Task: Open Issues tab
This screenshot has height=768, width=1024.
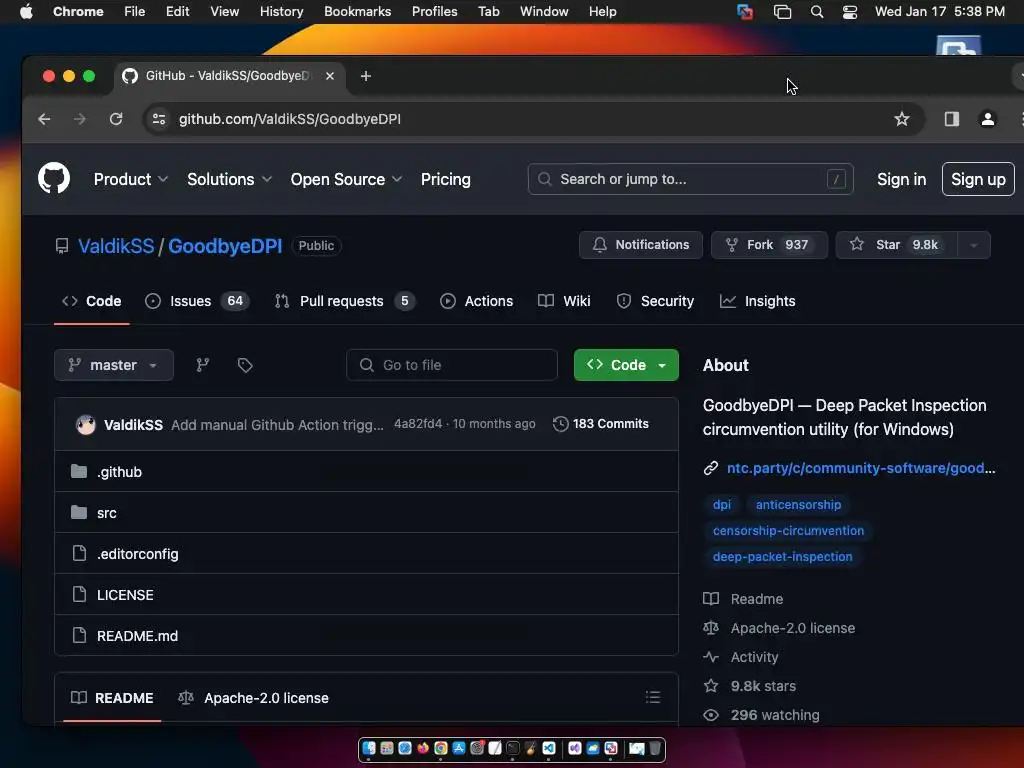Action: [x=197, y=301]
